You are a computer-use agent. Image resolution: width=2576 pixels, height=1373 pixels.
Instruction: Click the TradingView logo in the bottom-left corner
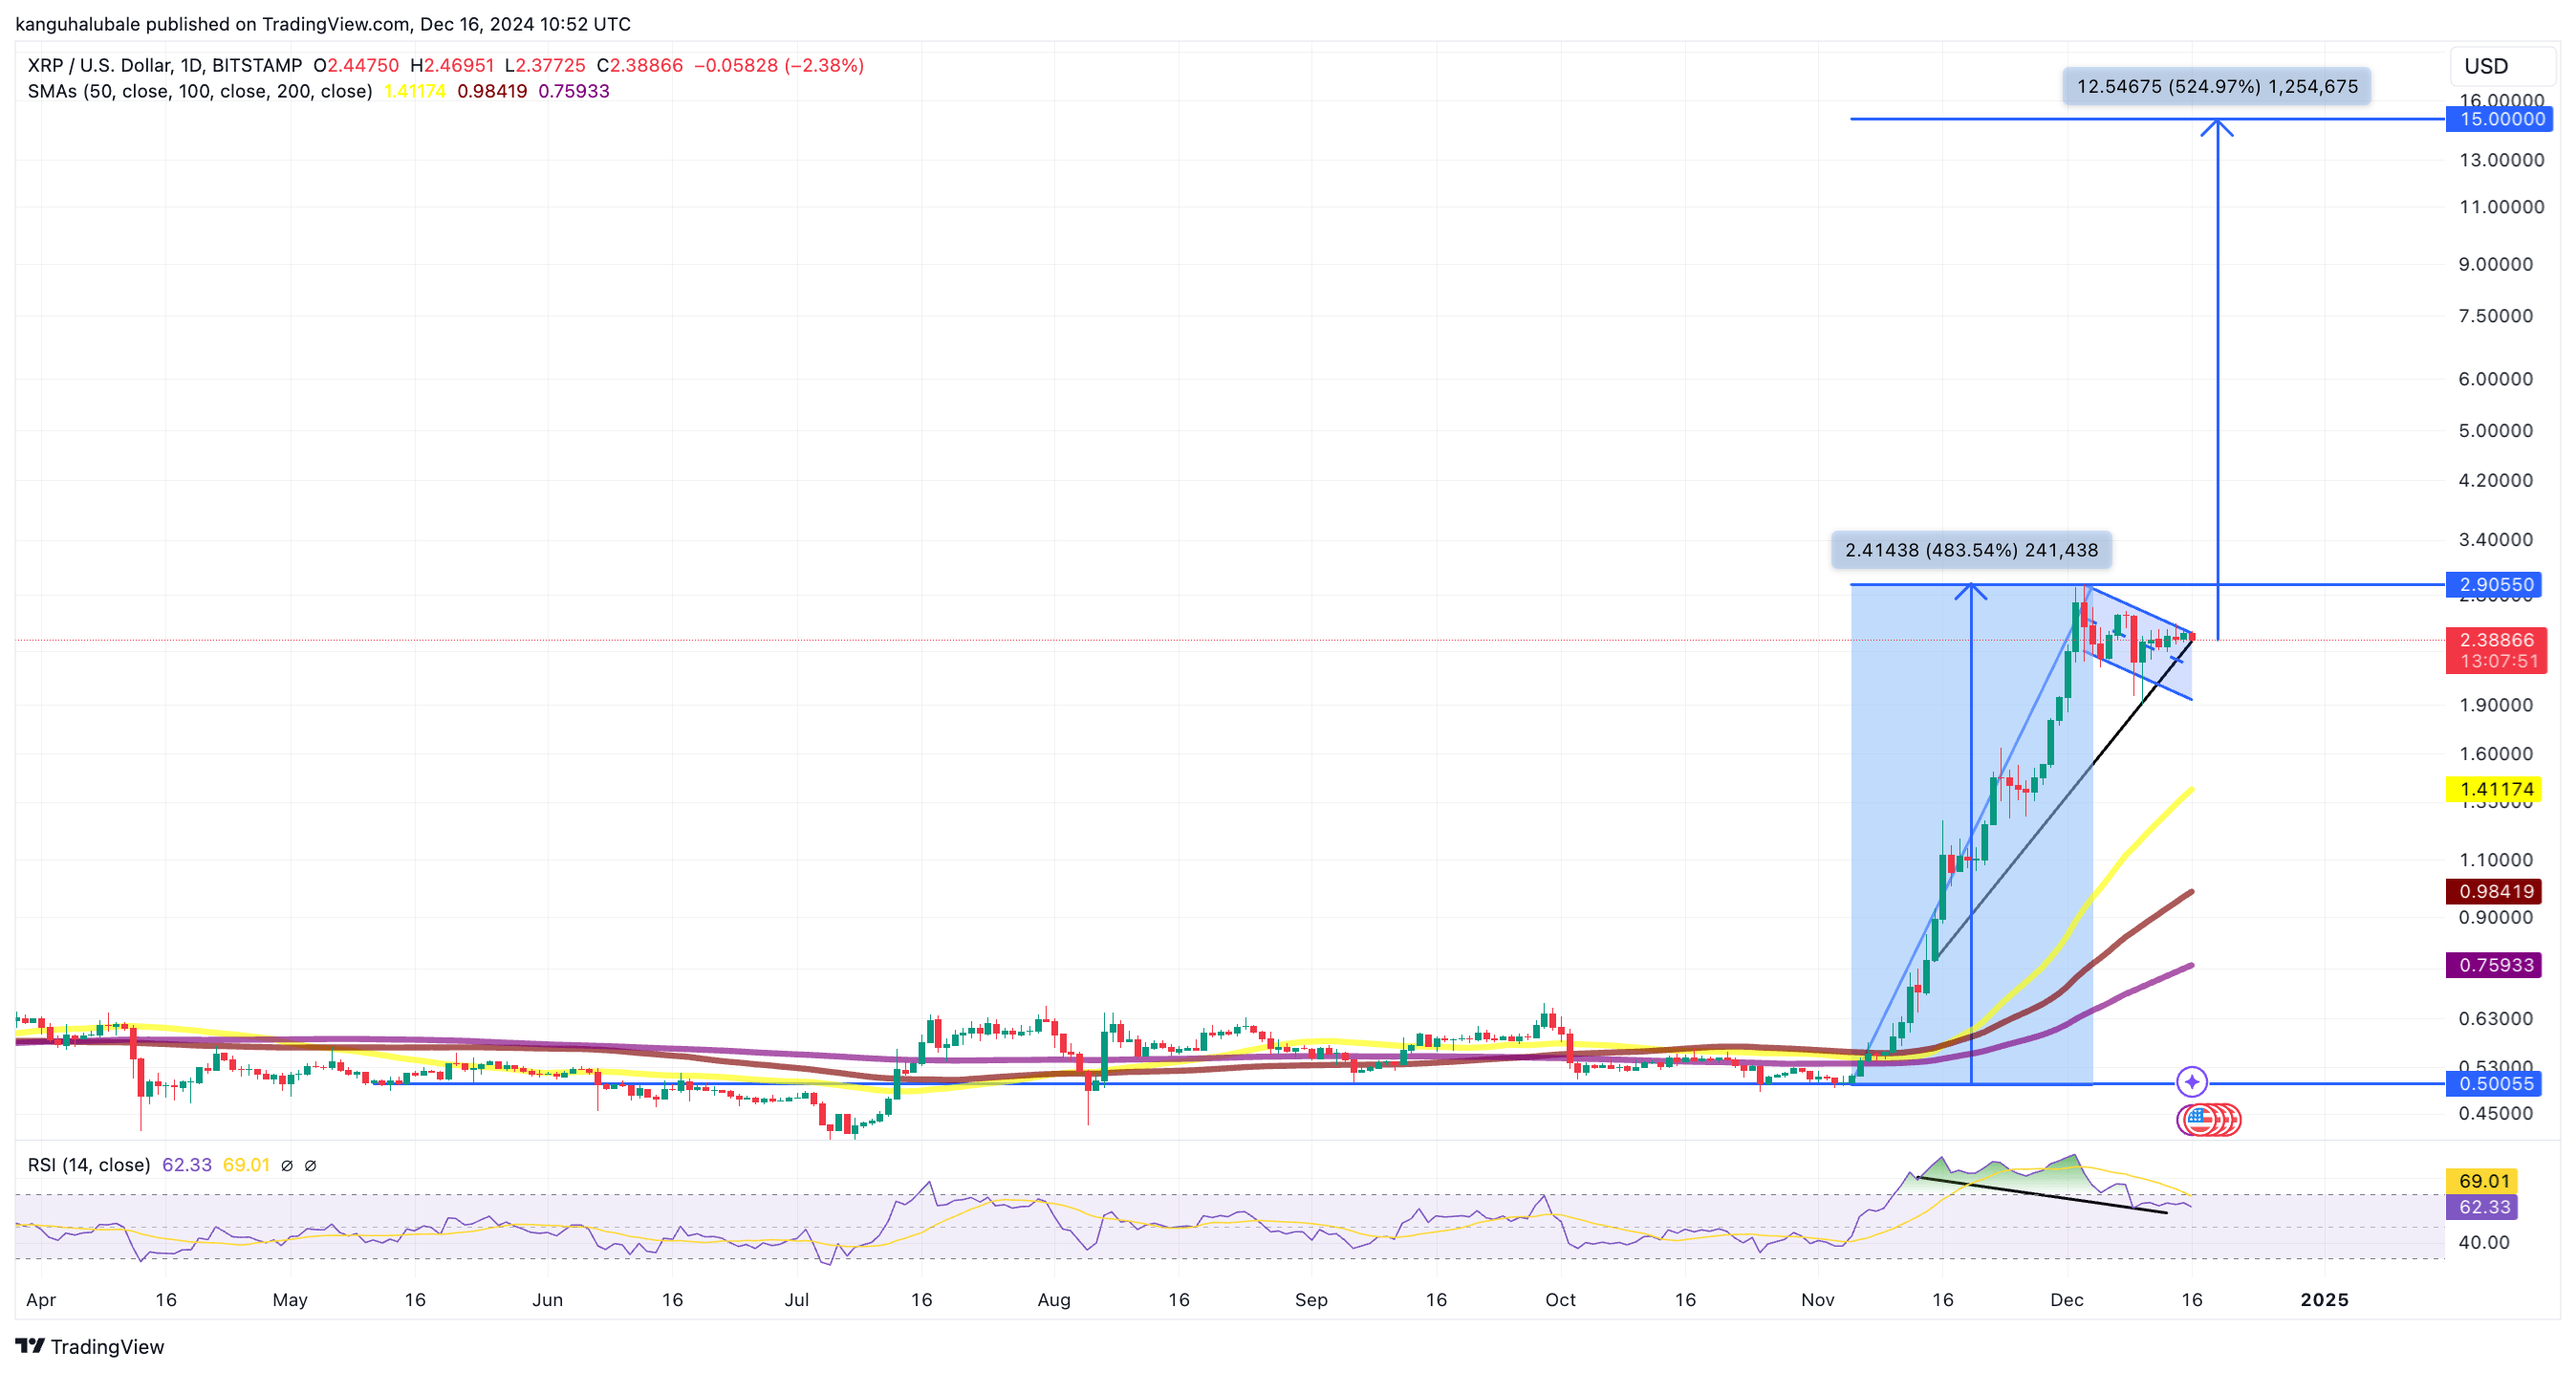[90, 1347]
